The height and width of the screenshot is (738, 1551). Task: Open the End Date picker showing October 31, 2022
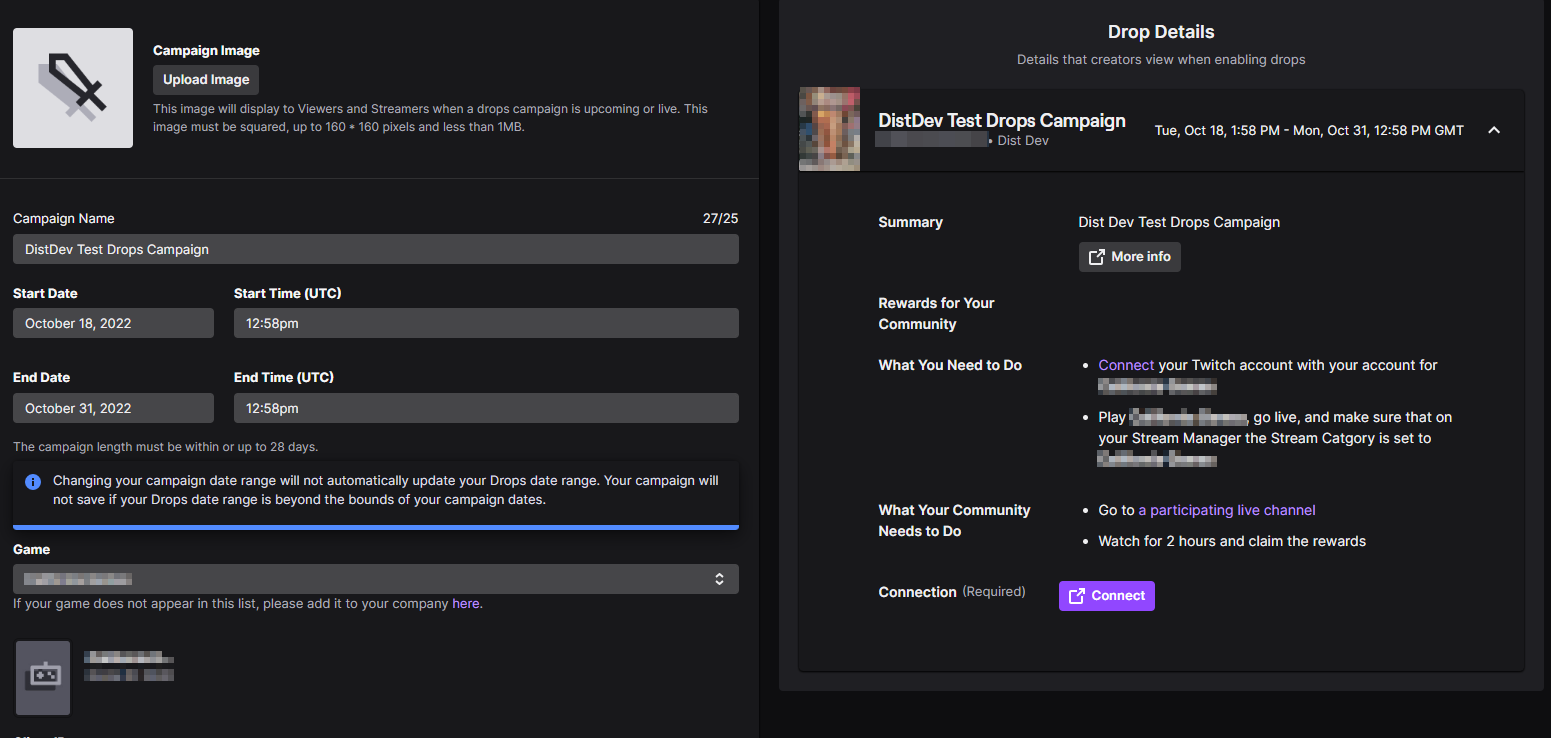click(x=112, y=407)
